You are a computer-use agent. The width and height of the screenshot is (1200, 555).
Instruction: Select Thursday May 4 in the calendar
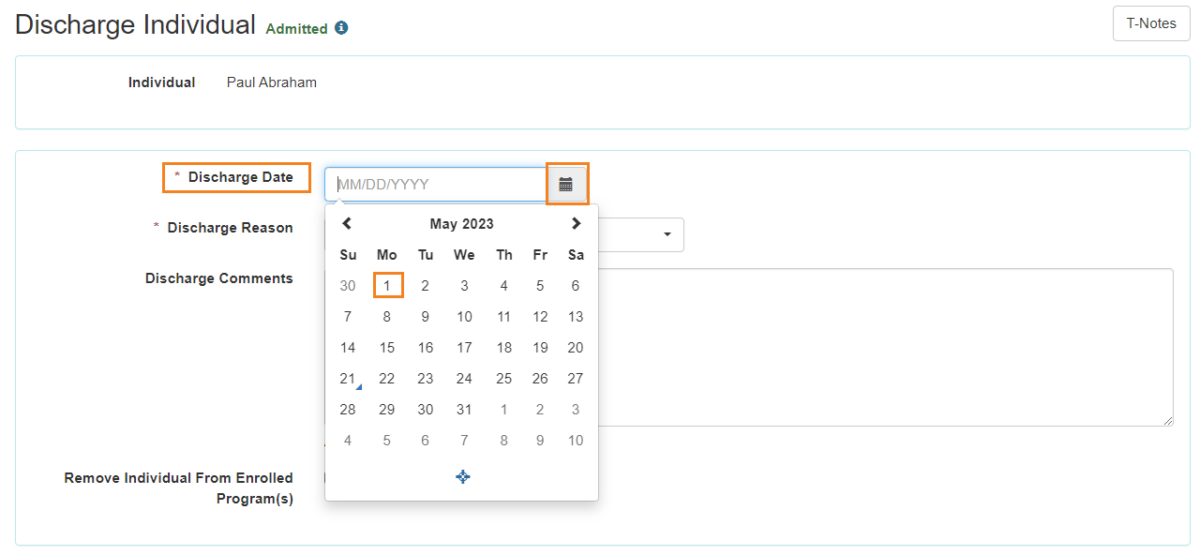[x=504, y=286]
